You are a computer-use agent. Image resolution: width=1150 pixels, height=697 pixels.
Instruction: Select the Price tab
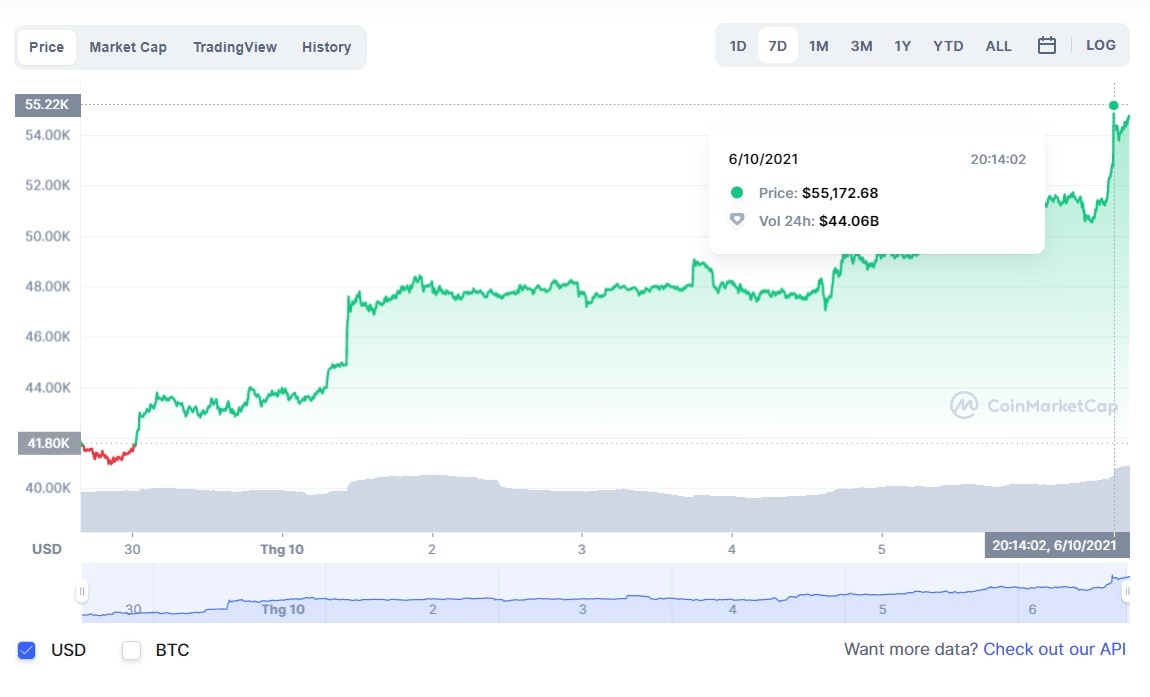coord(47,47)
